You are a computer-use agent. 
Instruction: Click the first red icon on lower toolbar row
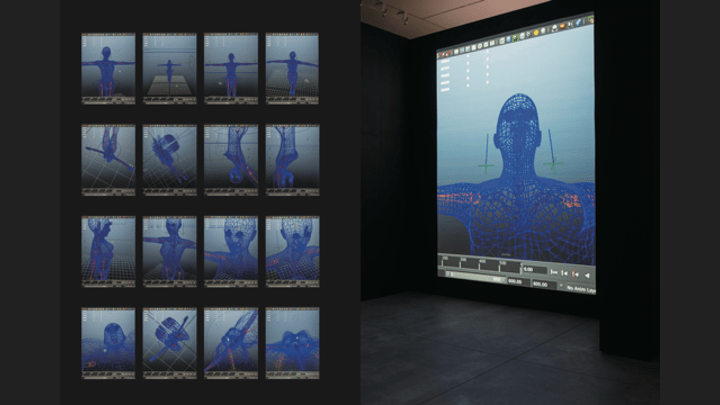[442, 54]
